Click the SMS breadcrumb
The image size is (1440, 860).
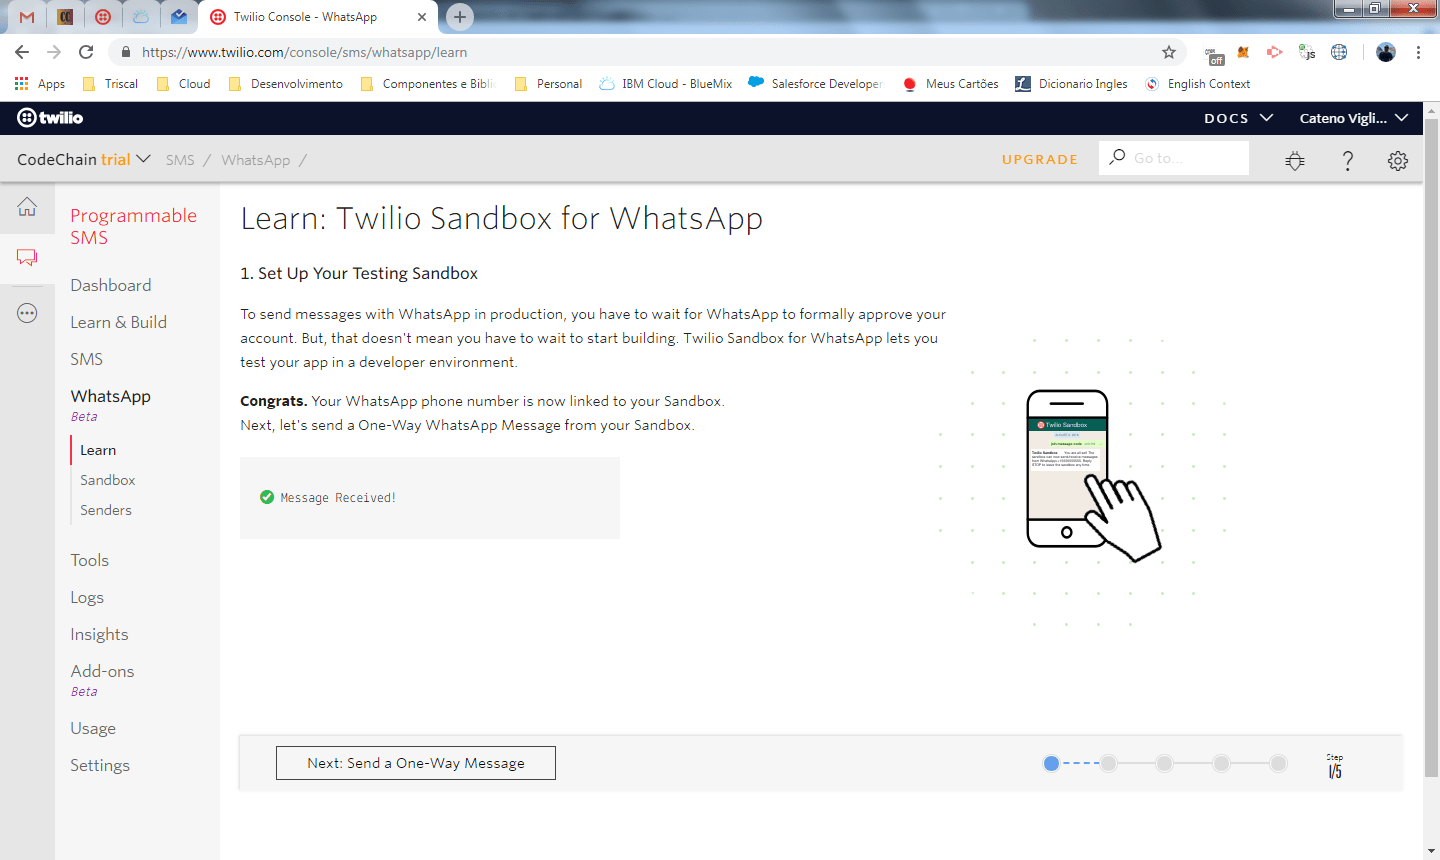point(180,160)
